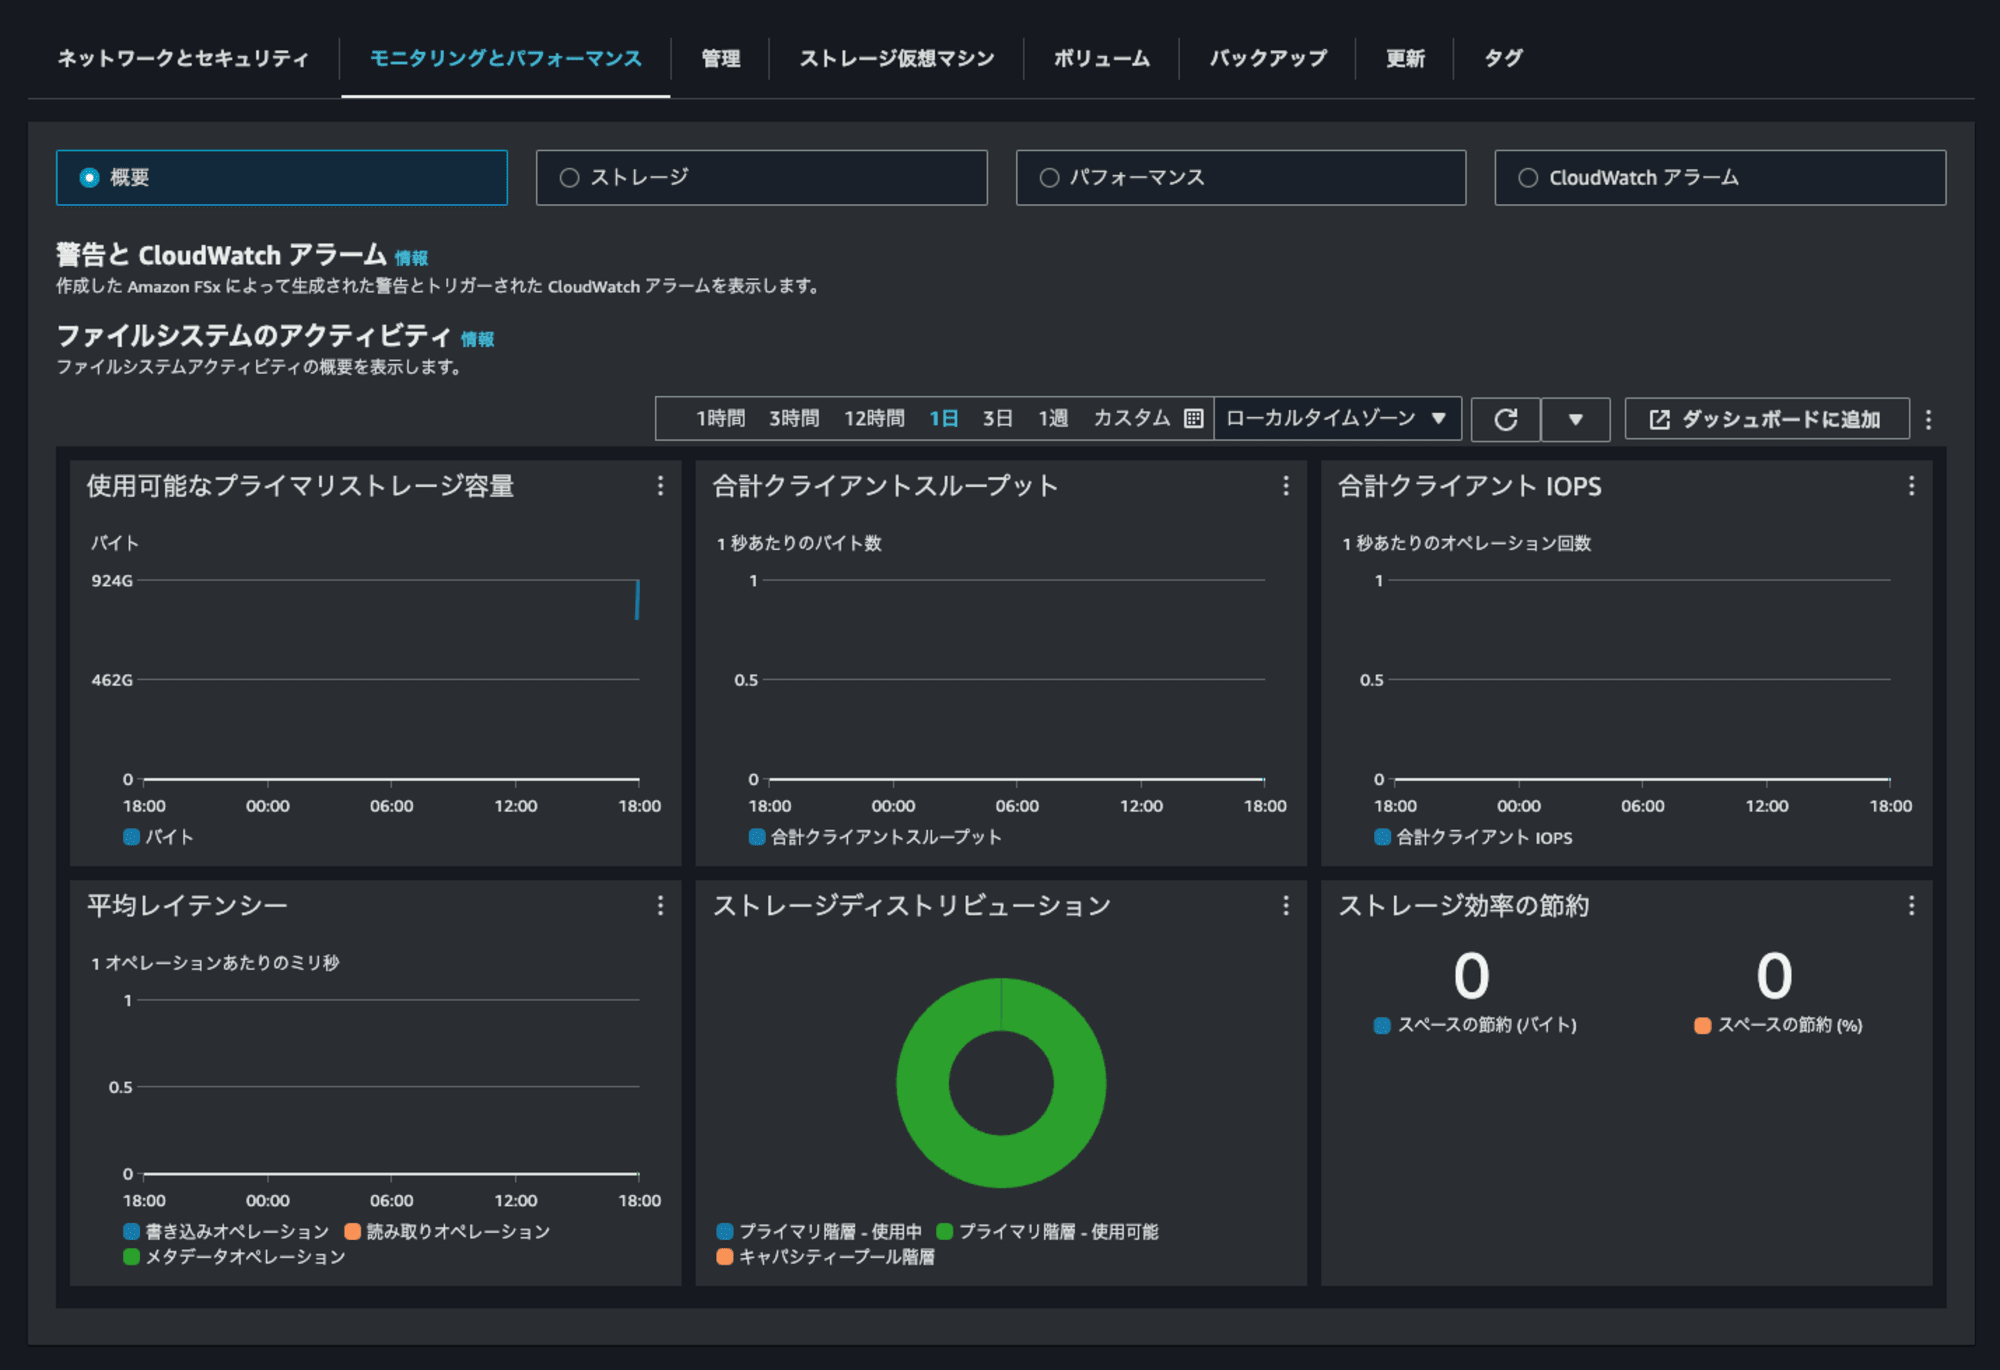The image size is (2000, 1370).
Task: Click the 924G axis label
Action: (112, 581)
